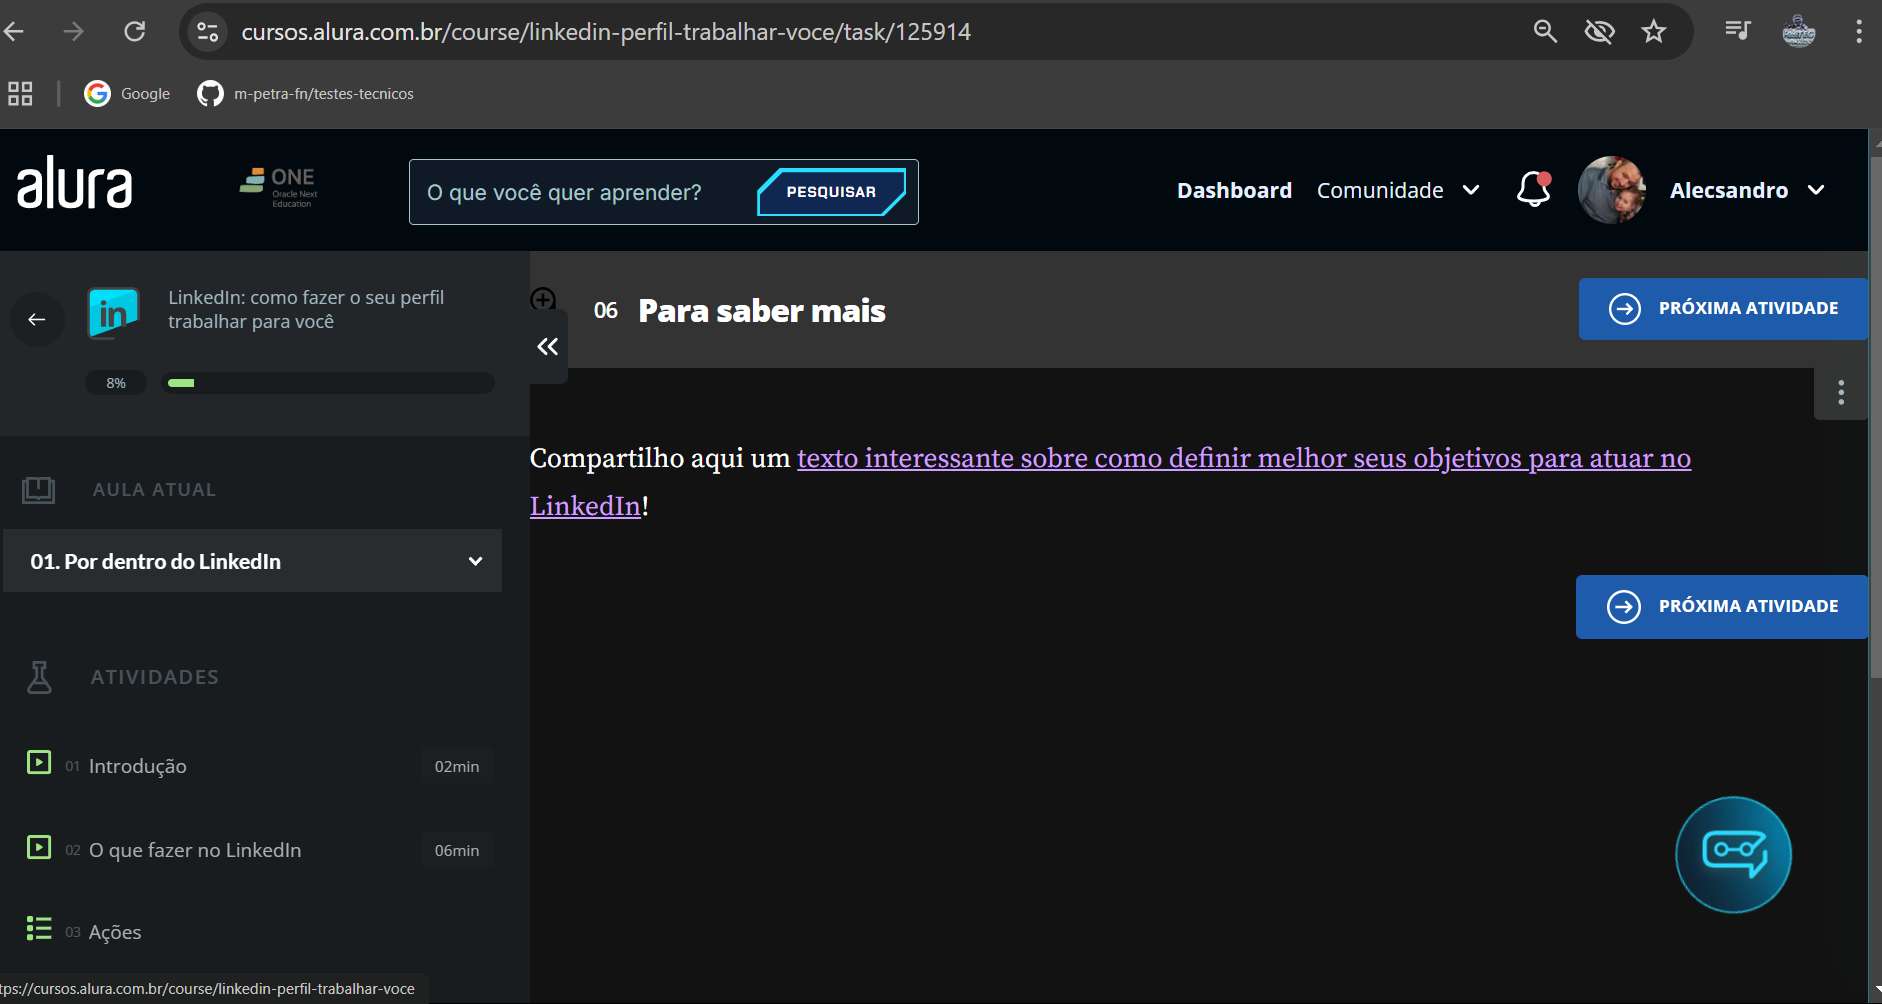Click the course progress bar
1882x1004 pixels.
328,383
